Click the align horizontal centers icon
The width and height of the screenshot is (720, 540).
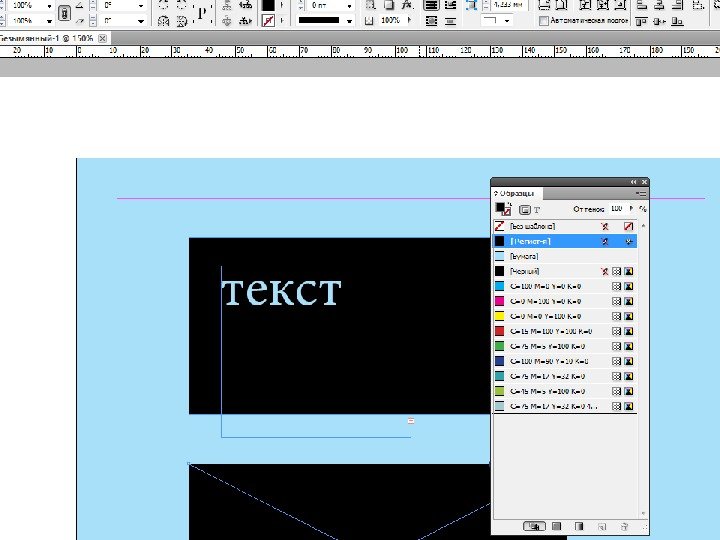click(659, 6)
